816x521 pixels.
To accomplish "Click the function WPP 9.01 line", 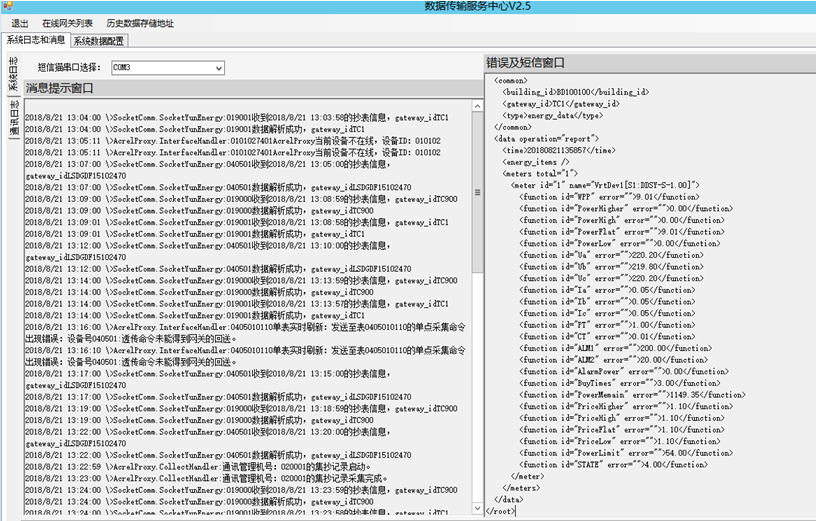I will (609, 197).
